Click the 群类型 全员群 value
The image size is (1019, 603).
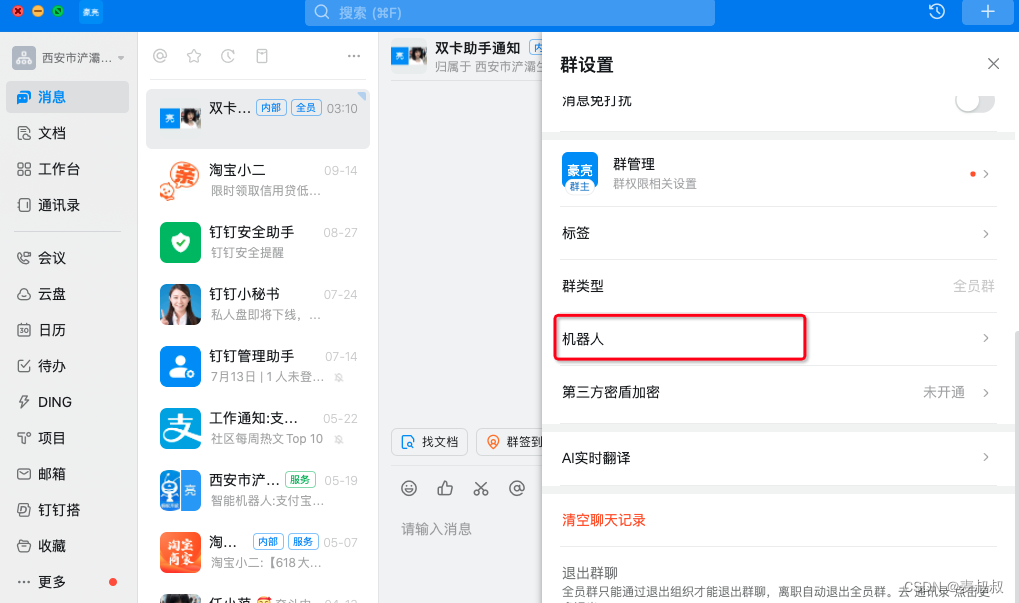(x=974, y=286)
